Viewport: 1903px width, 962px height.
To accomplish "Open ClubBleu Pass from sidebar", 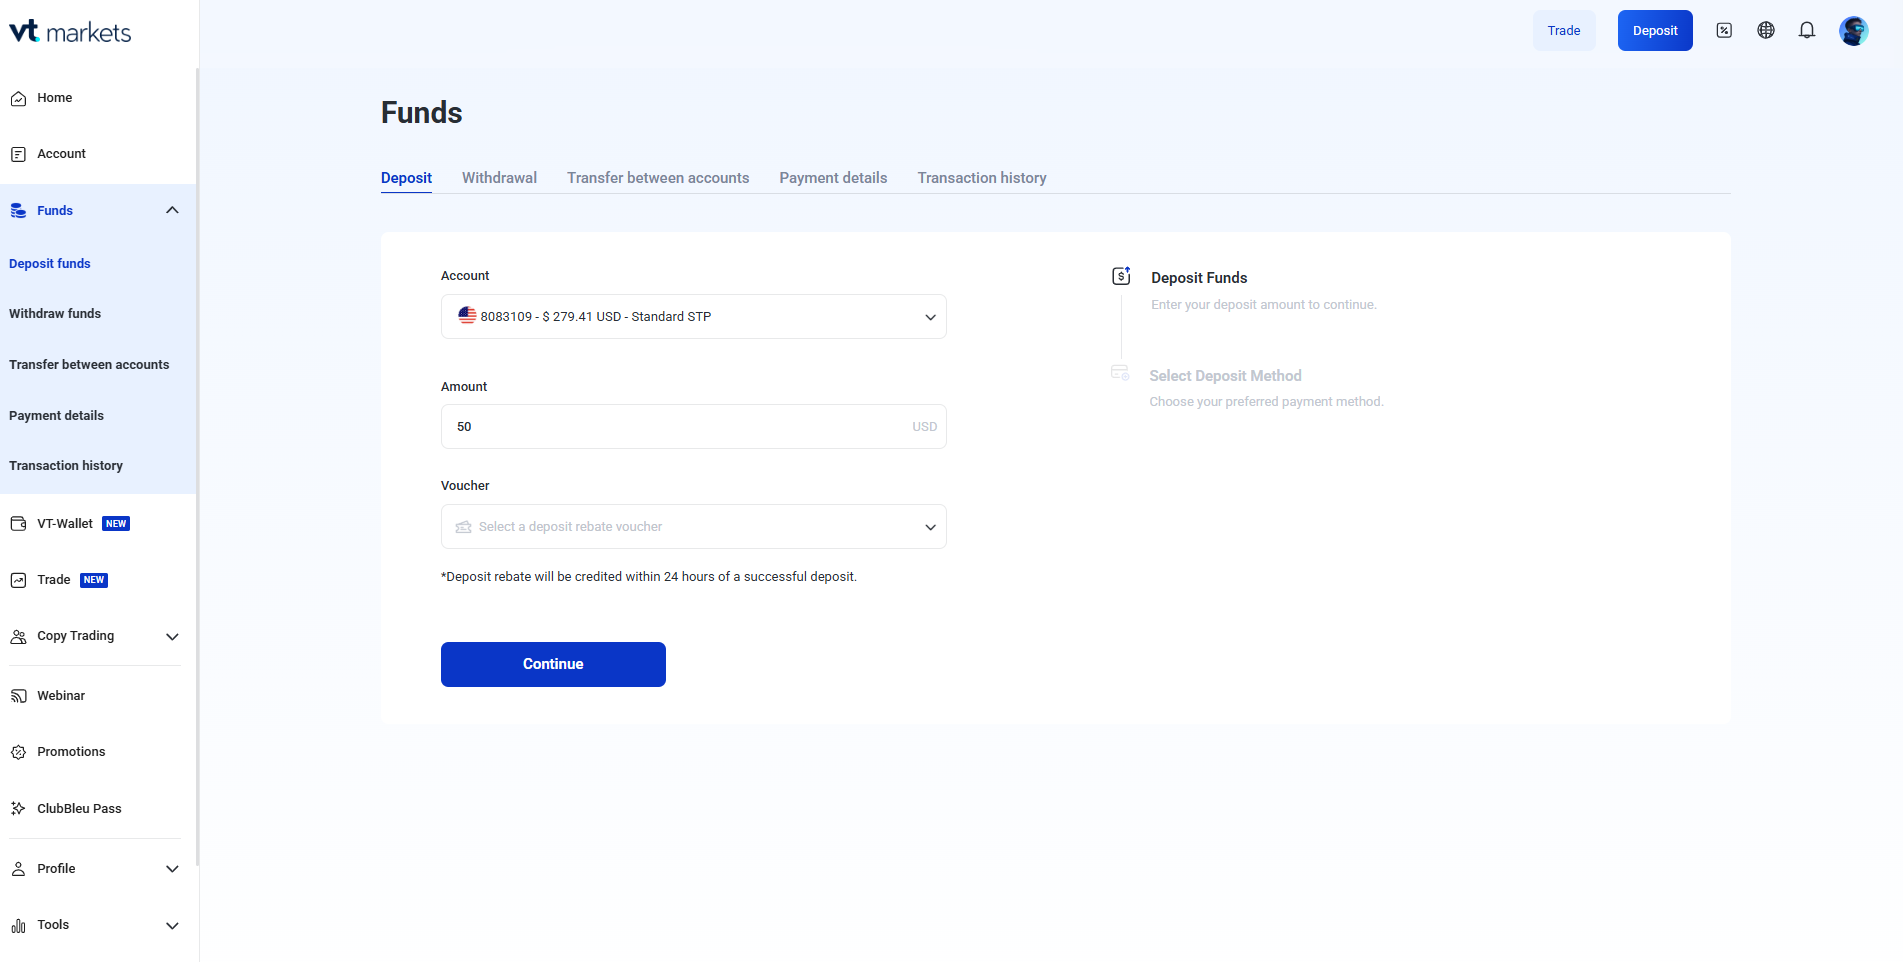I will click(79, 809).
